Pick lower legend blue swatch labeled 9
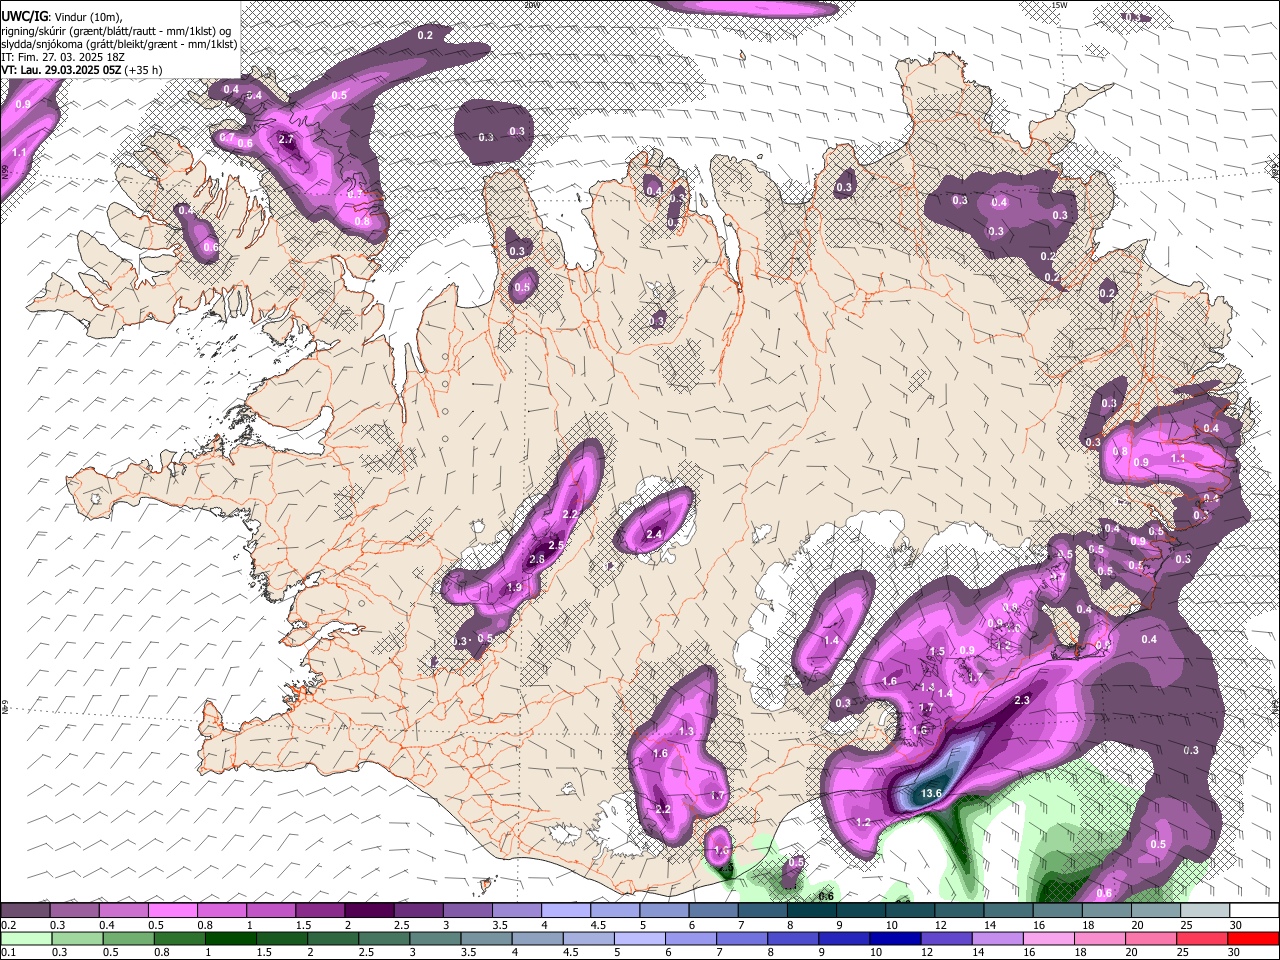This screenshot has height=960, width=1280. point(842,938)
